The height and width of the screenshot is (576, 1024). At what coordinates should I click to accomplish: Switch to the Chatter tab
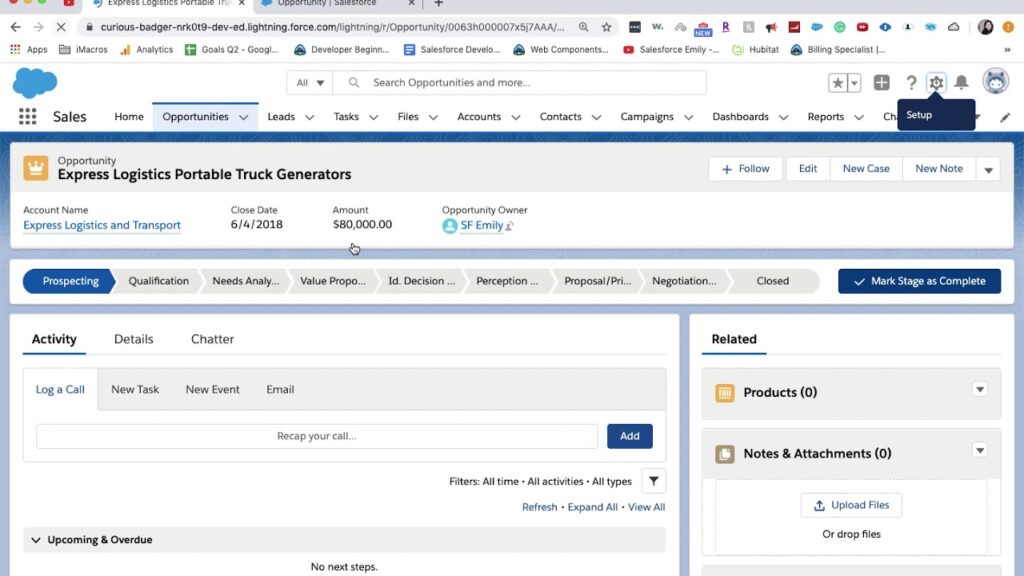point(212,339)
